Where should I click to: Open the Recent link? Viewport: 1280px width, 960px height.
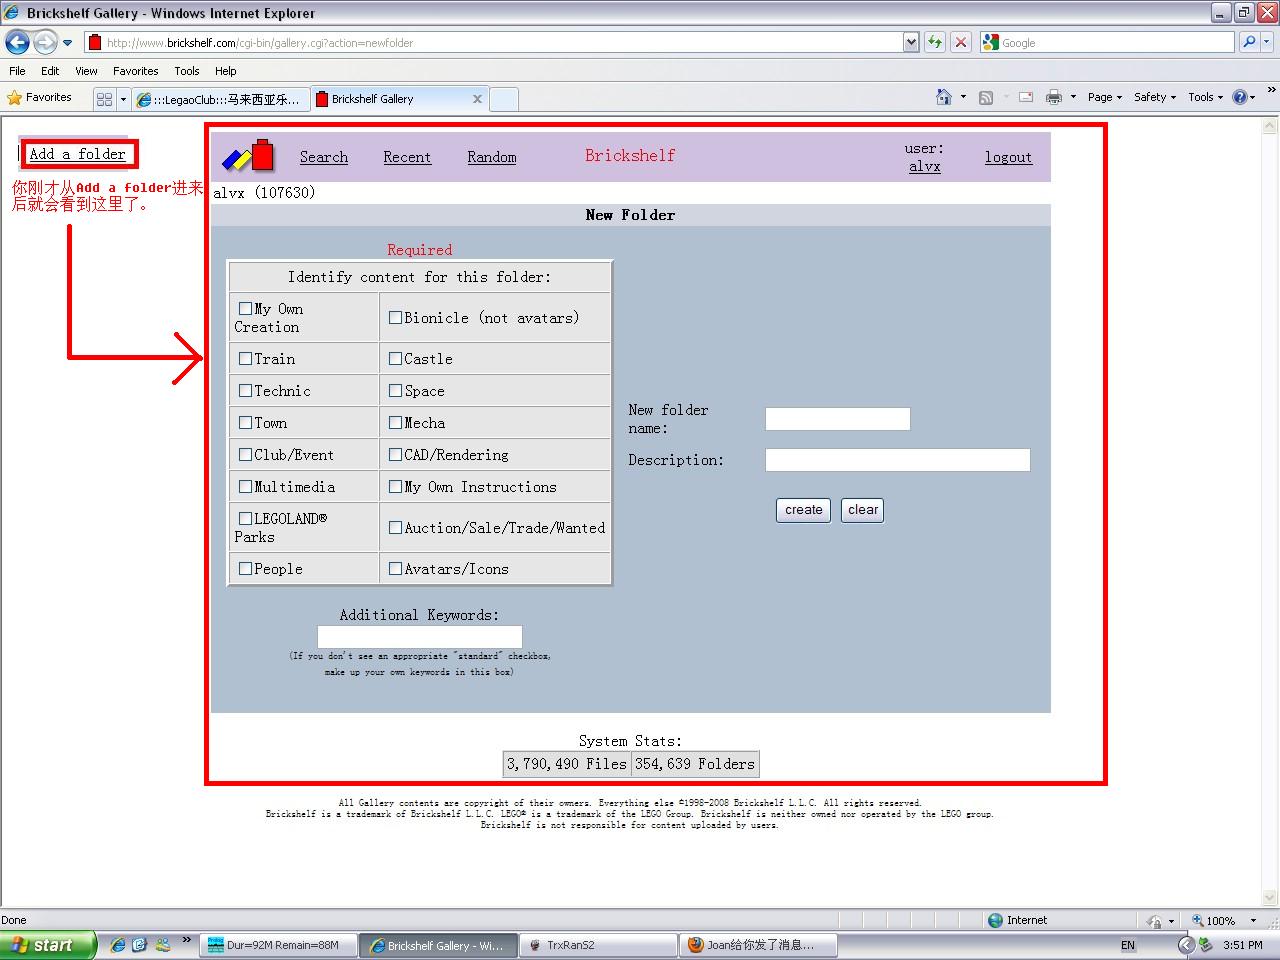coord(407,157)
